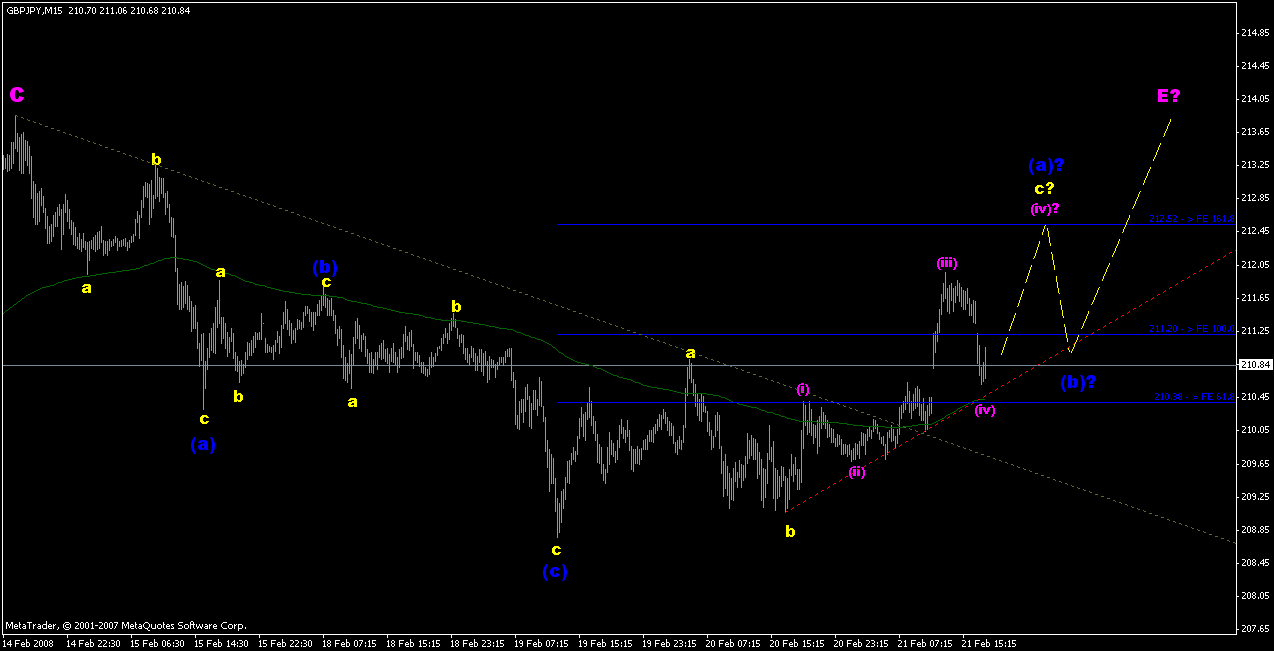Viewport: 1274px width, 651px height.
Task: Click price level 212.85 on the axis
Action: click(x=1256, y=198)
